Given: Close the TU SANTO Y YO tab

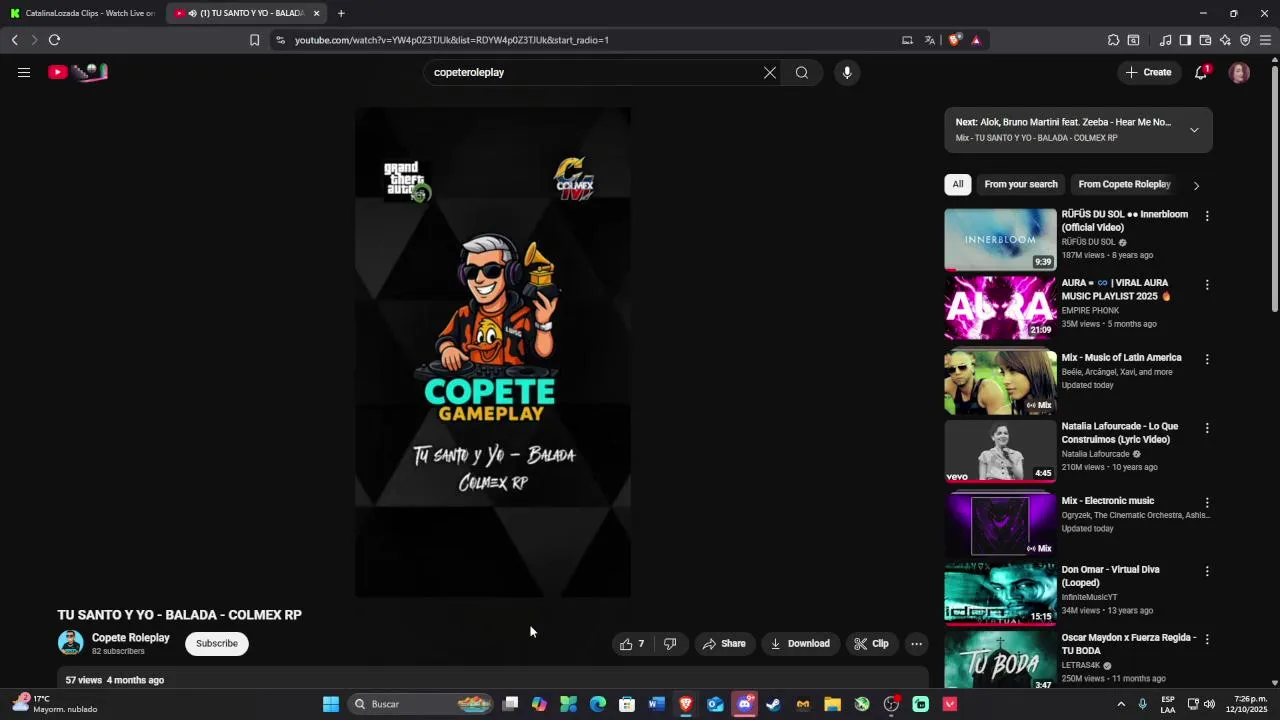Looking at the screenshot, I should pos(316,13).
